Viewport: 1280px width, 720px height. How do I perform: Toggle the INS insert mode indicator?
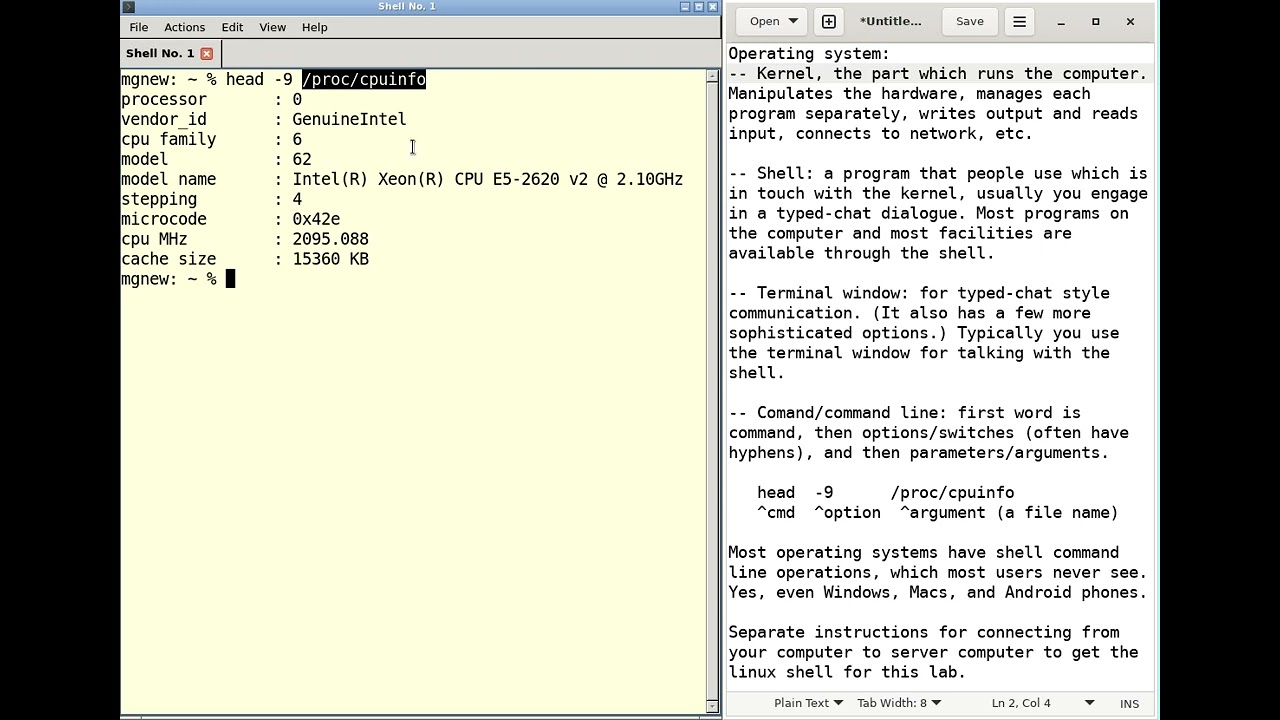1129,704
